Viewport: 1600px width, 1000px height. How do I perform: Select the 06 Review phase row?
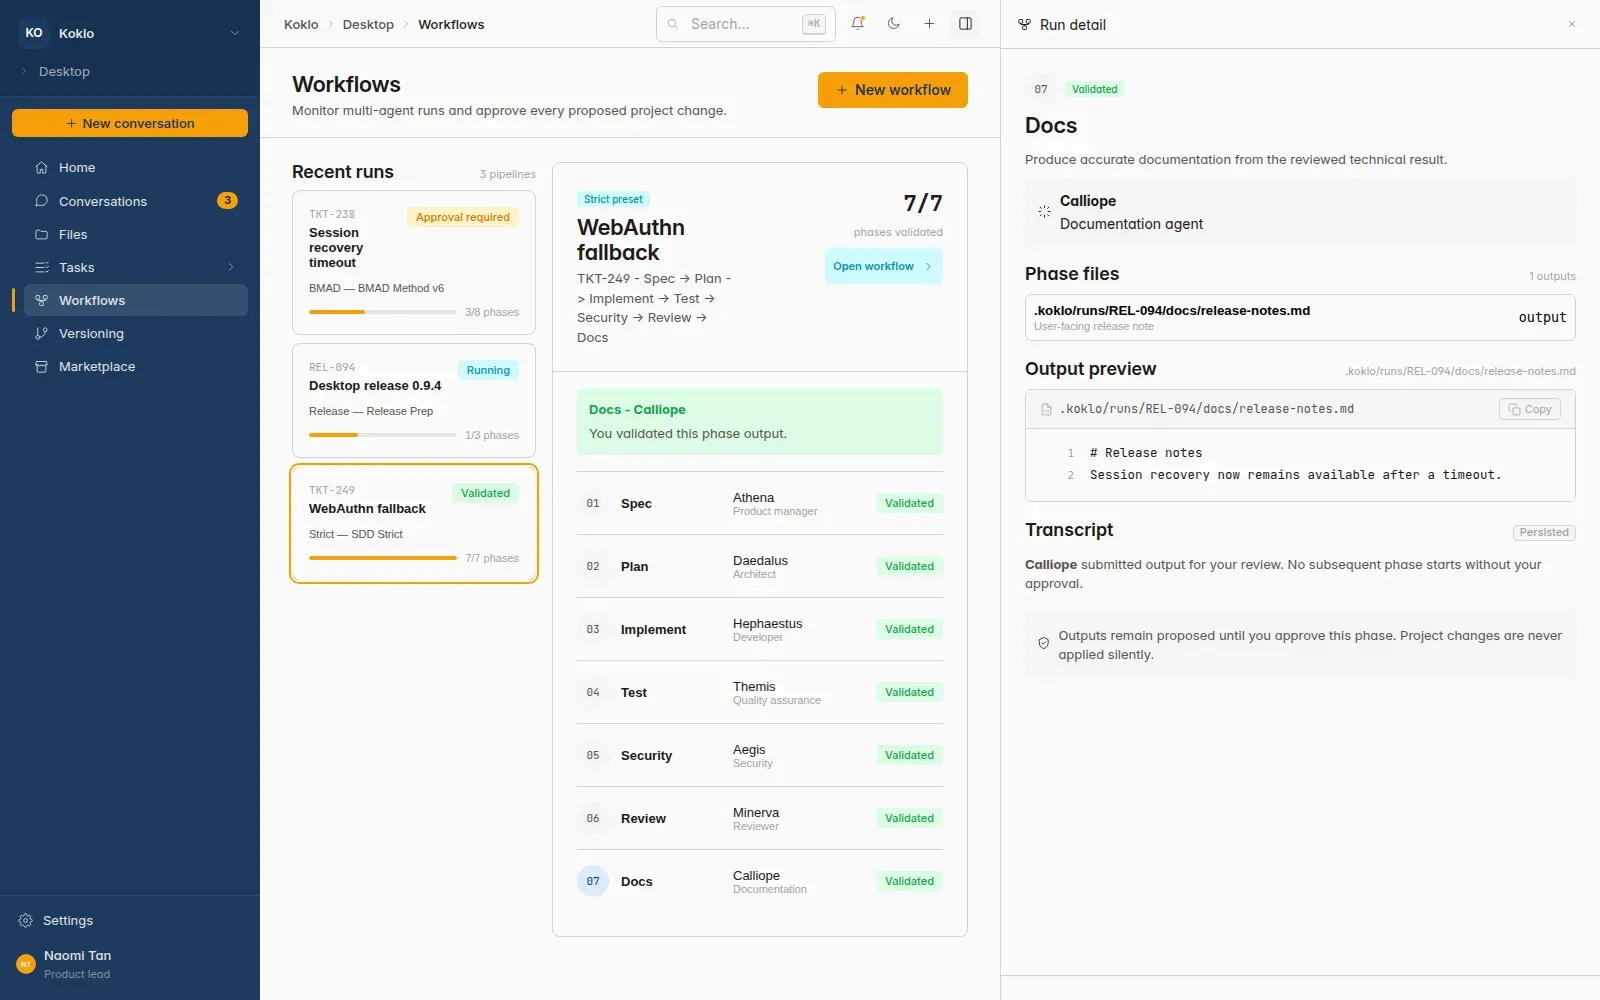point(760,818)
